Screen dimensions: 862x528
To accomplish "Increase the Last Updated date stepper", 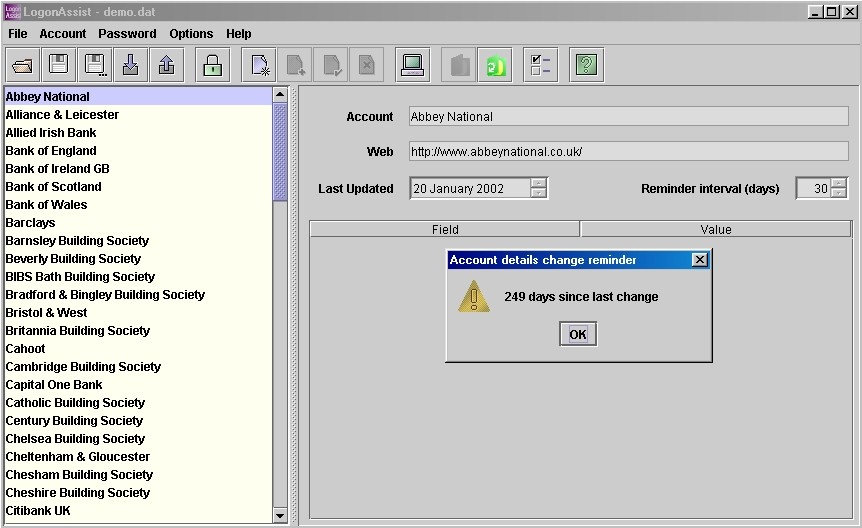I will coord(539,183).
